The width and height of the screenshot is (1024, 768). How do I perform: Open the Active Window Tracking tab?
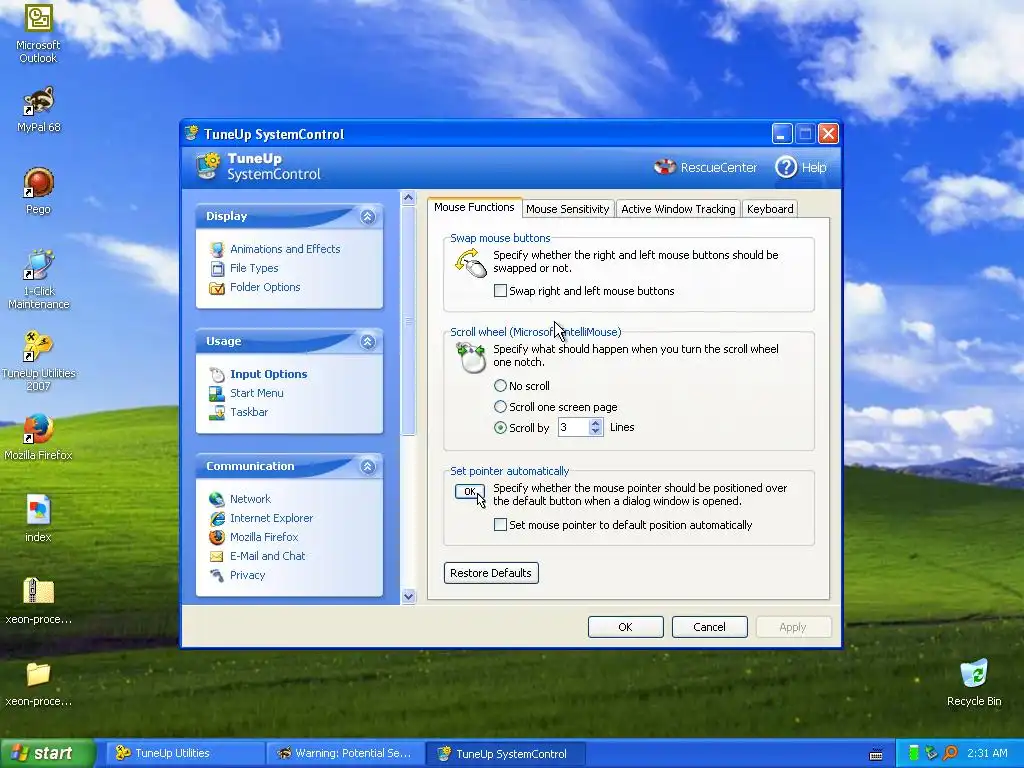click(678, 209)
